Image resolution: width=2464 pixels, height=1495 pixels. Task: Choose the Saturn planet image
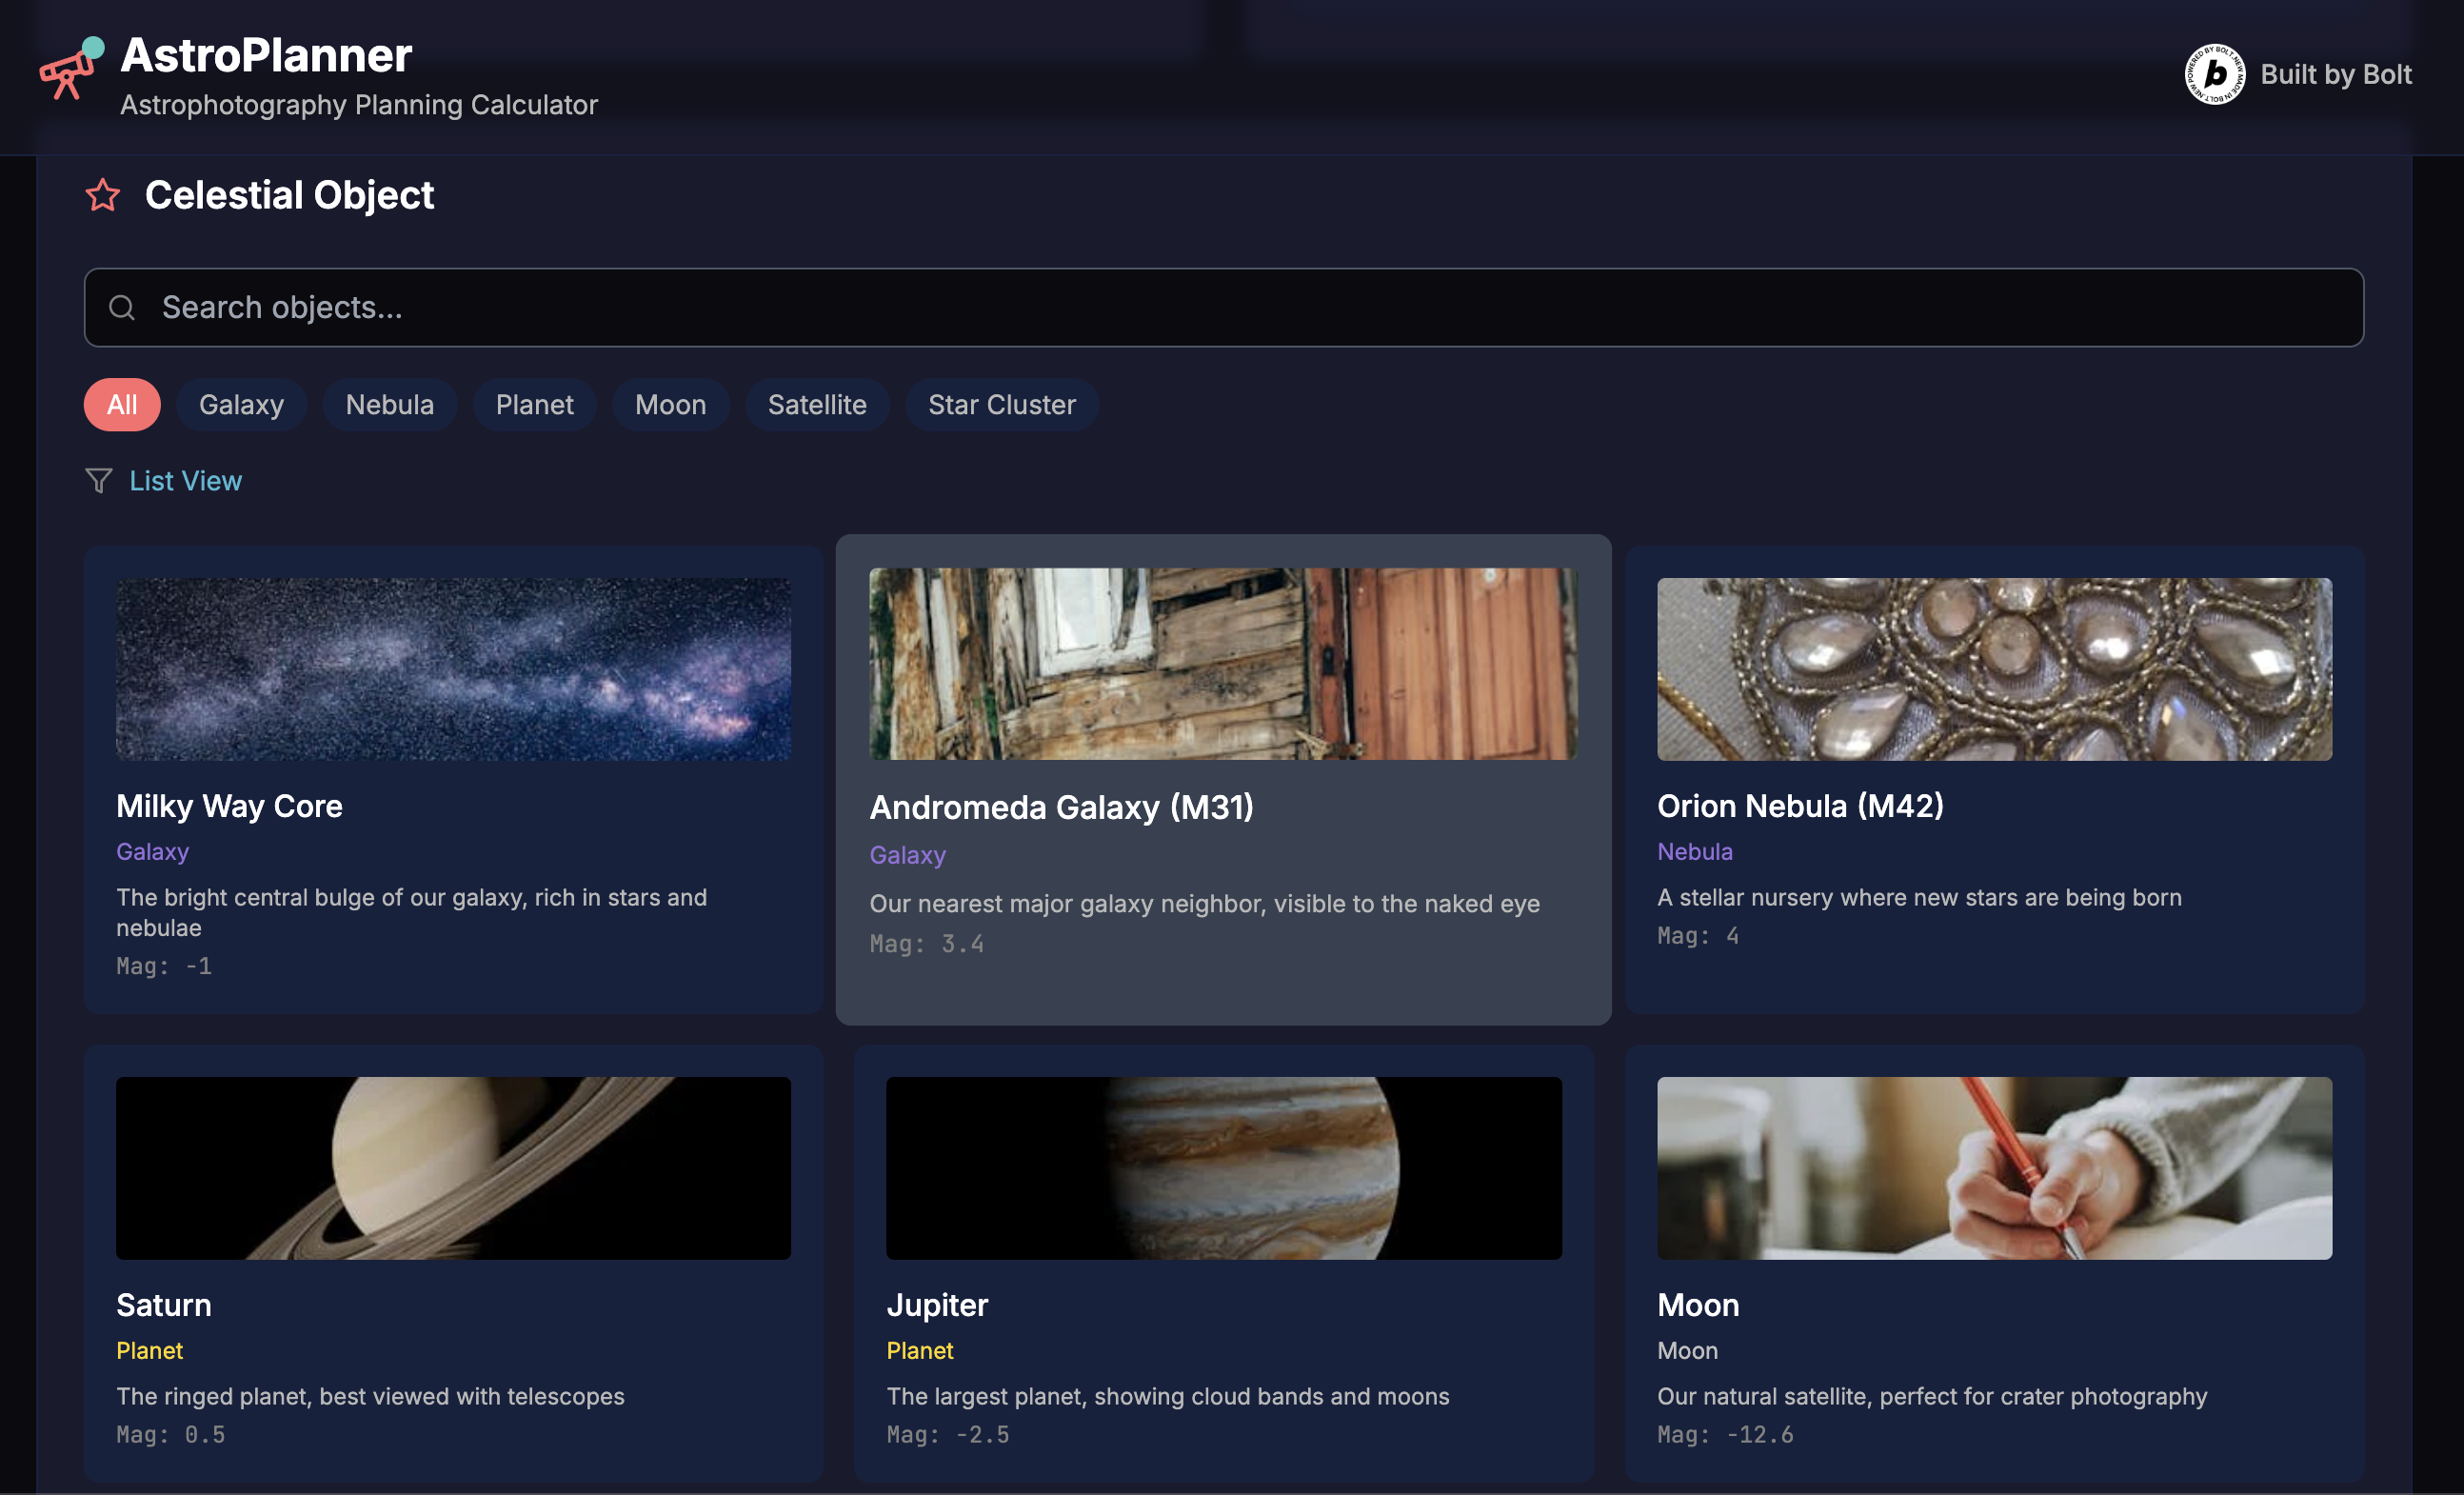click(453, 1167)
